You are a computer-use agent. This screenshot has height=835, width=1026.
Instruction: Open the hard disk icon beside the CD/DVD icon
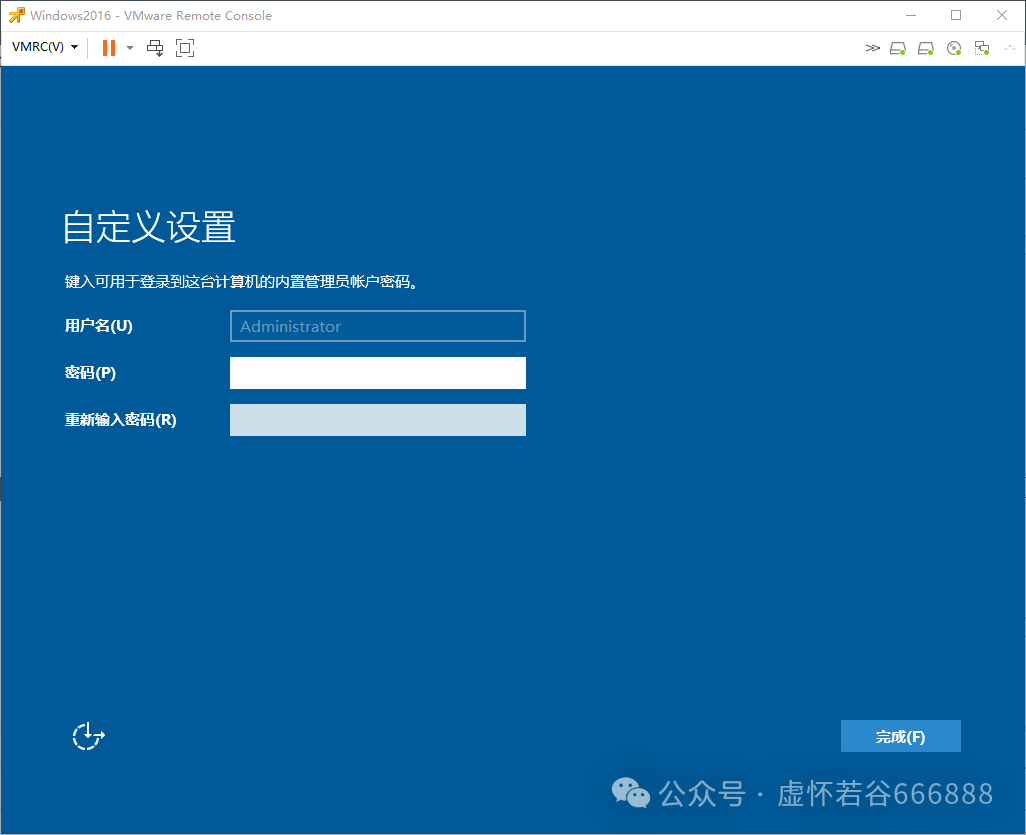[926, 48]
